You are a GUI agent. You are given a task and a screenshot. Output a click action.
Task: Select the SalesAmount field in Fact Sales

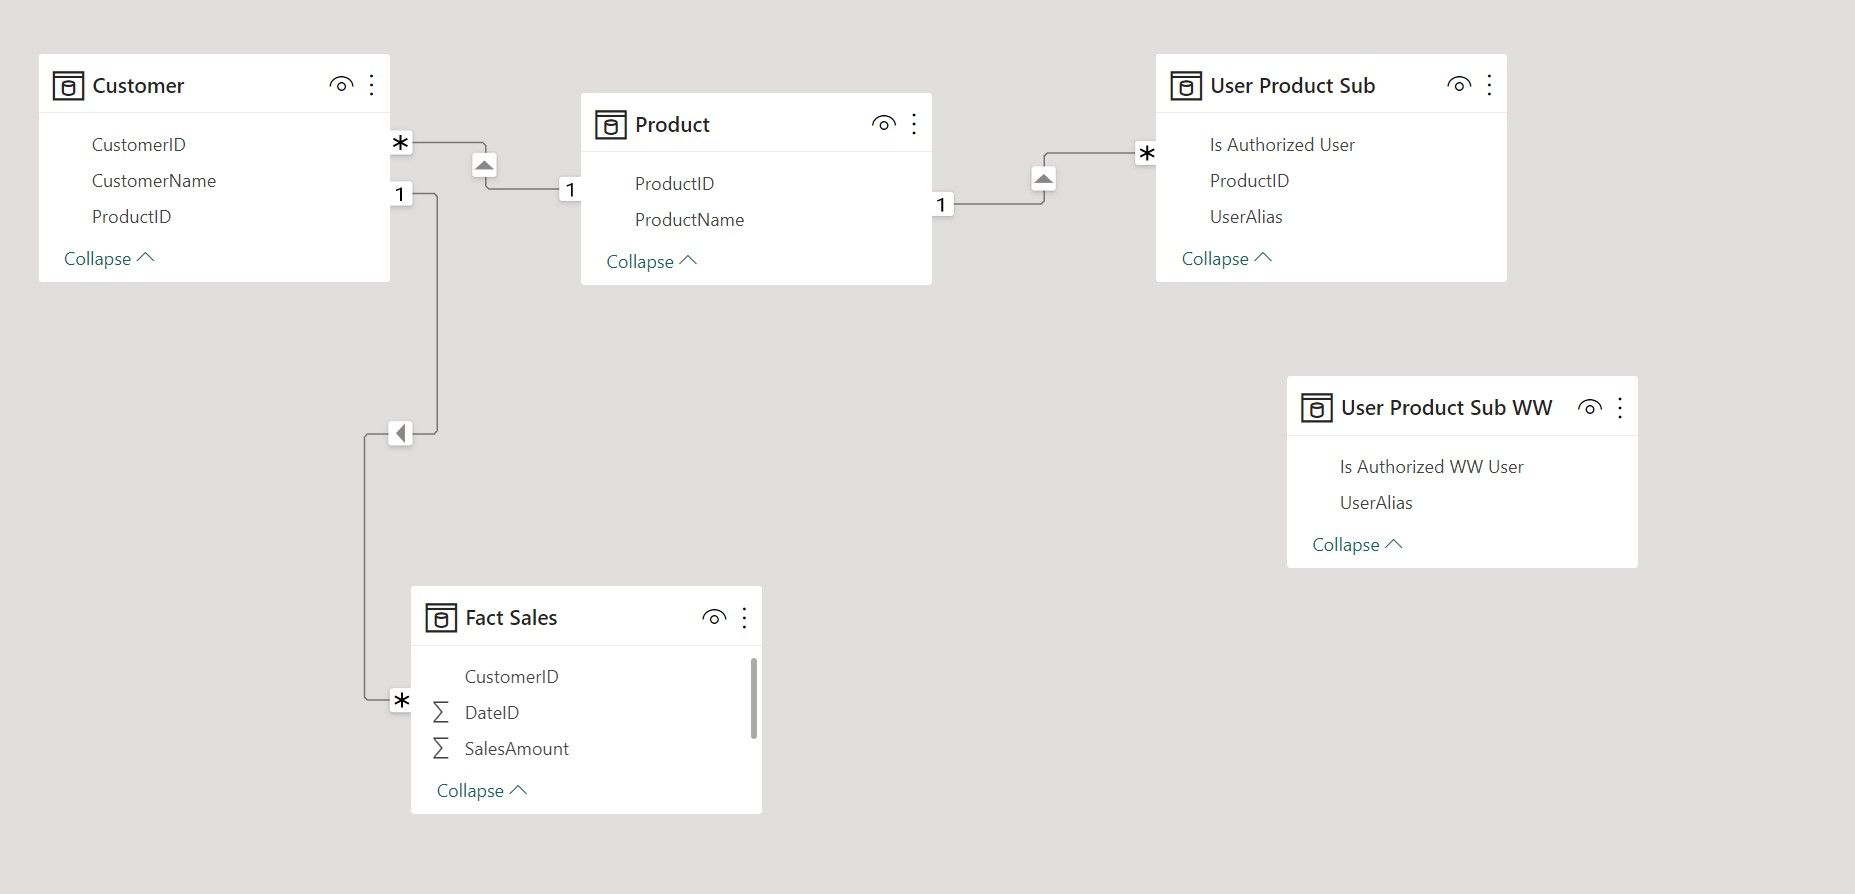coord(517,749)
